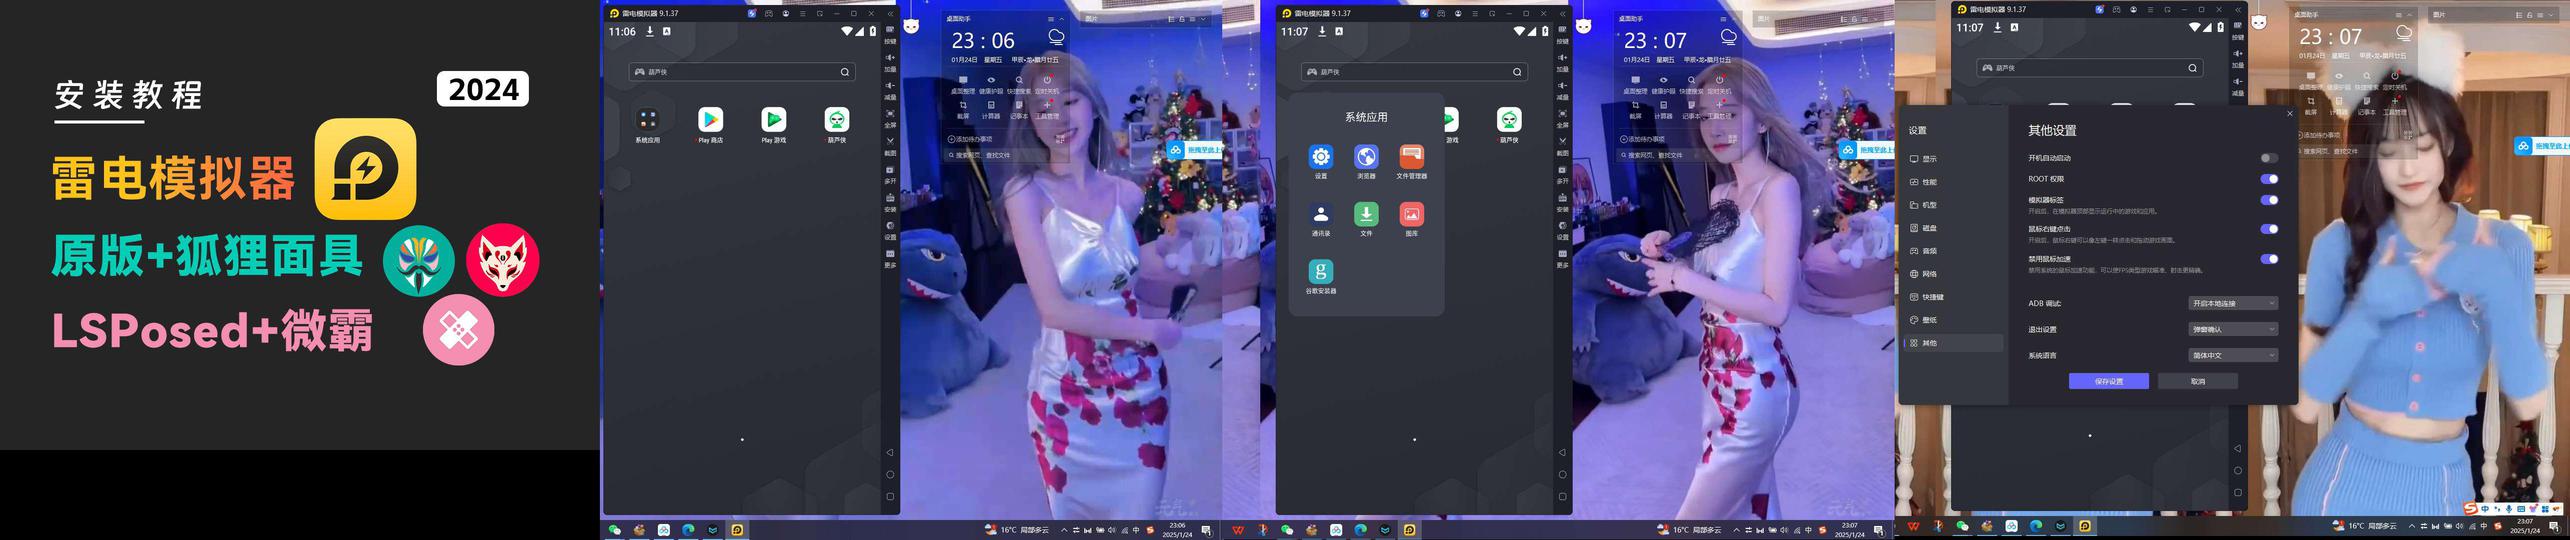Screen dimensions: 2570x540
Task: Enable the 开机自动启动 toggle
Action: 2269,158
